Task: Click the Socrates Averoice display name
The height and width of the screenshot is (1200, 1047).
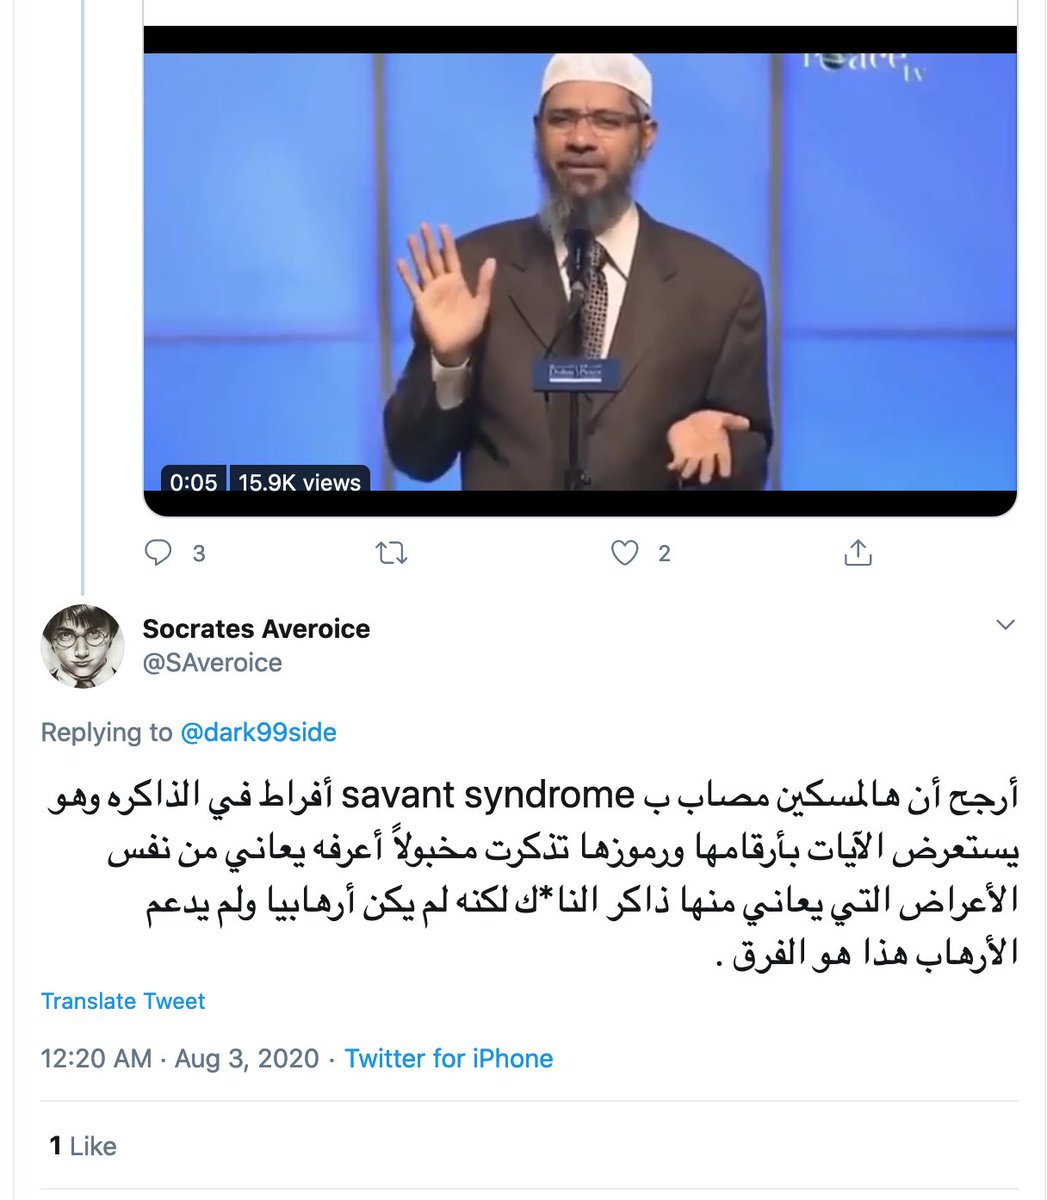Action: [x=256, y=629]
